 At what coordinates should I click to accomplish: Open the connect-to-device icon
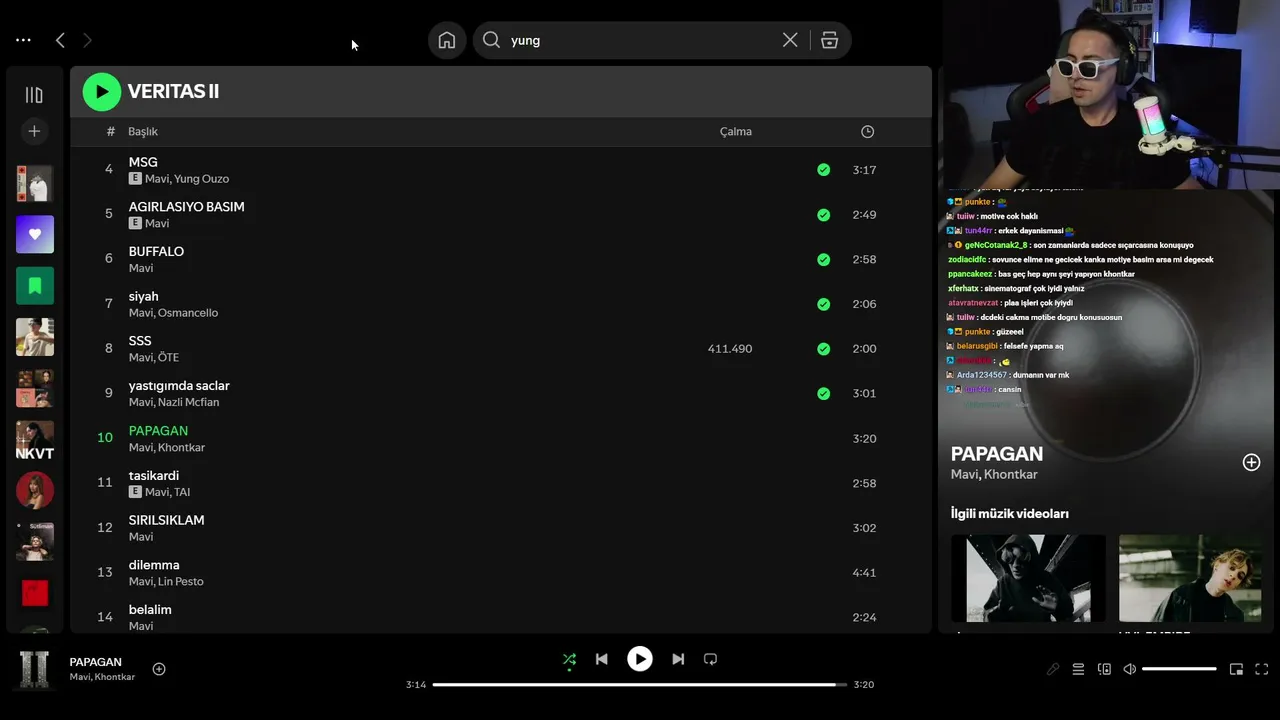click(x=1104, y=669)
